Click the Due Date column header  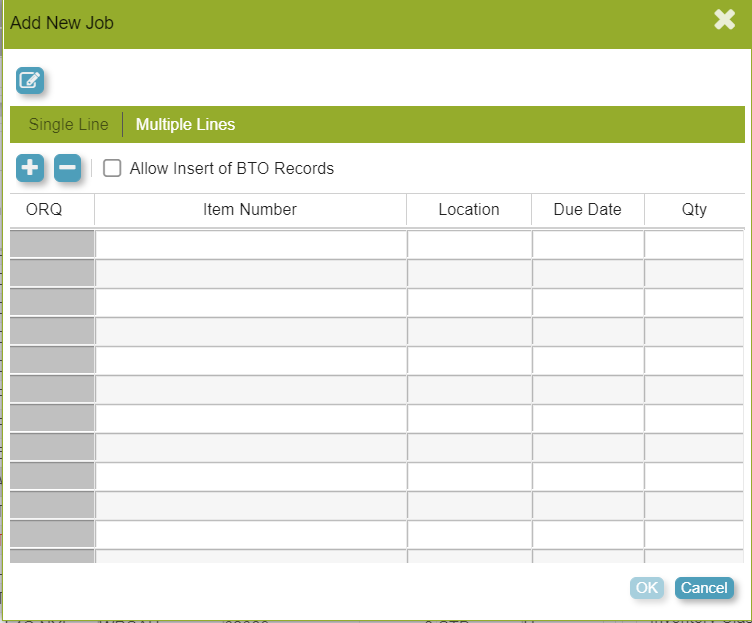[x=587, y=210]
